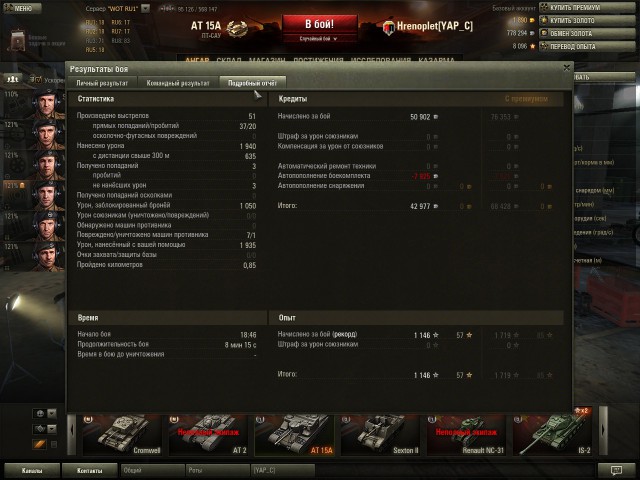Screen dimensions: 640x480
Task: Click the Продолжительность боя 8 мин 15 с row
Action: [x=167, y=344]
